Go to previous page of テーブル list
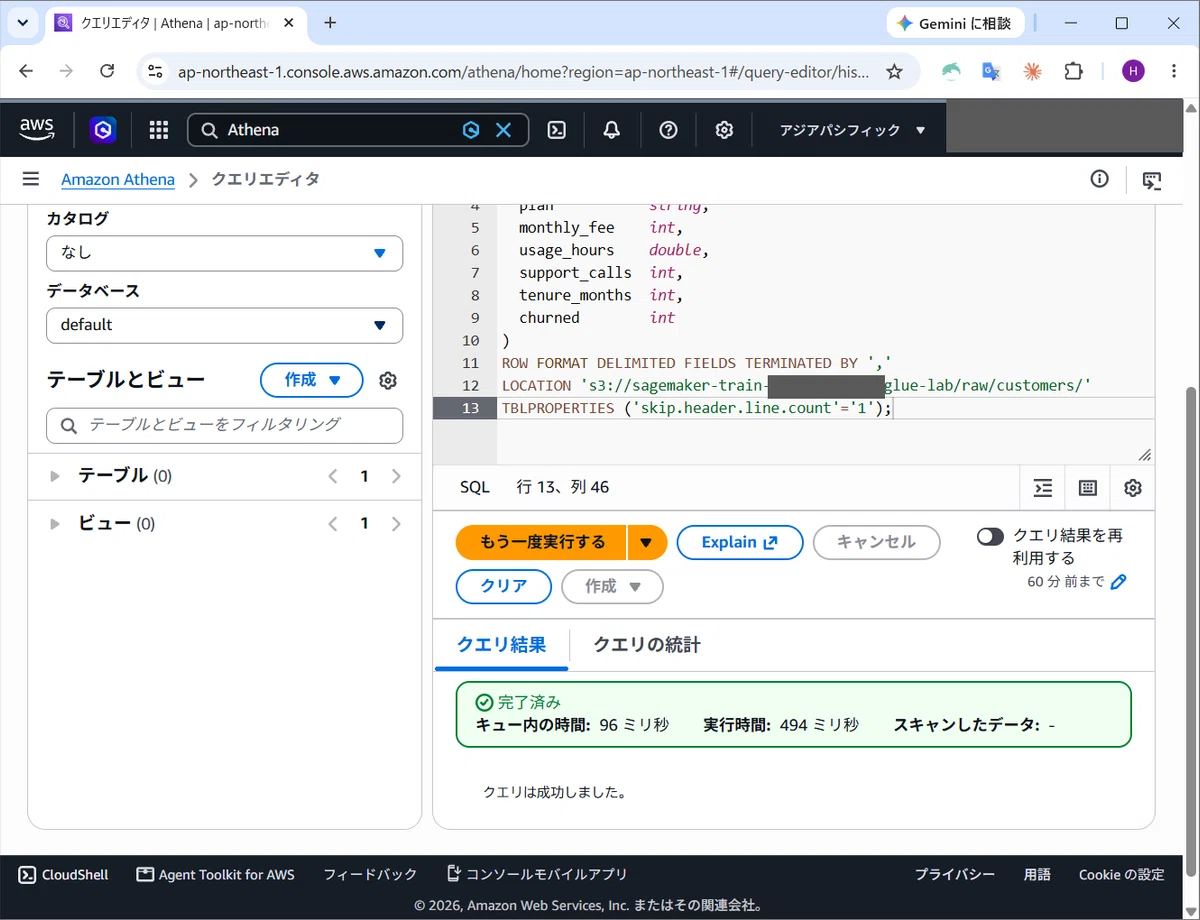This screenshot has width=1200, height=920. (x=333, y=476)
